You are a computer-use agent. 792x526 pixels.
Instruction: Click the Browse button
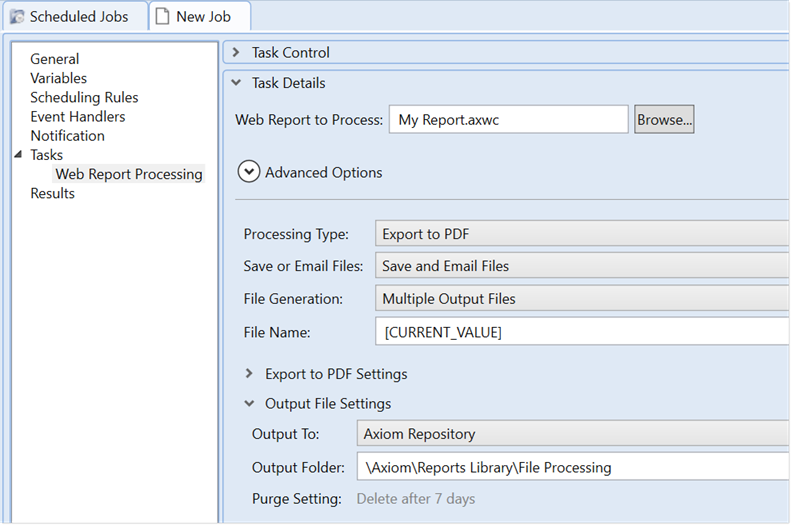click(664, 120)
